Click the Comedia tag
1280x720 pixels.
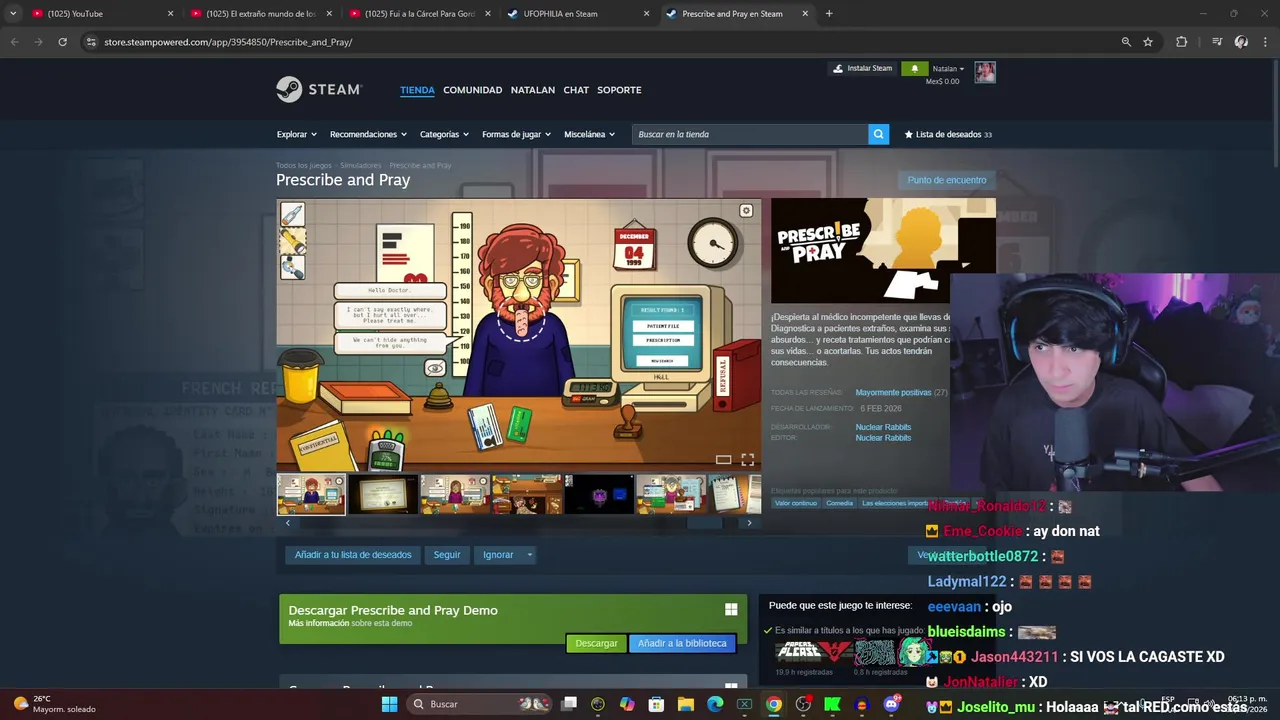pos(840,503)
